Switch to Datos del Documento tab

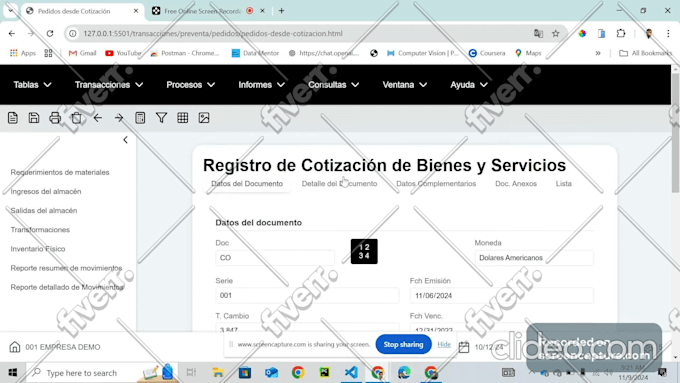[247, 183]
